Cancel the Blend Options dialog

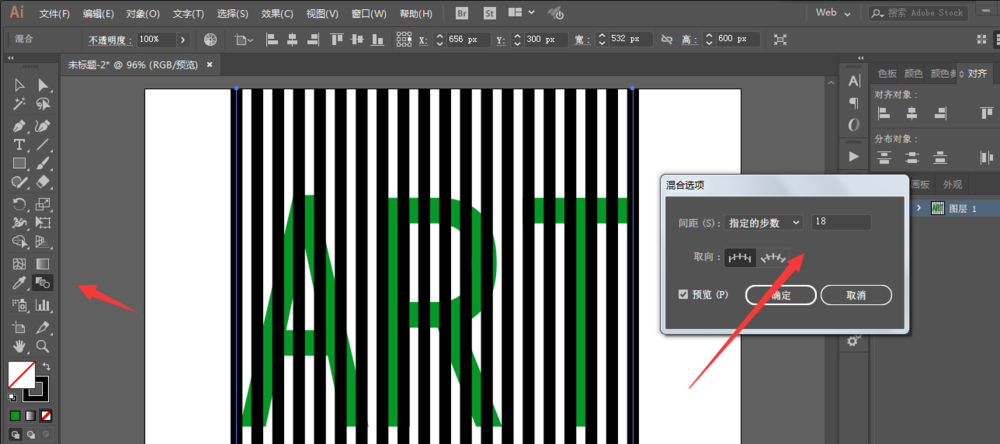click(x=856, y=295)
